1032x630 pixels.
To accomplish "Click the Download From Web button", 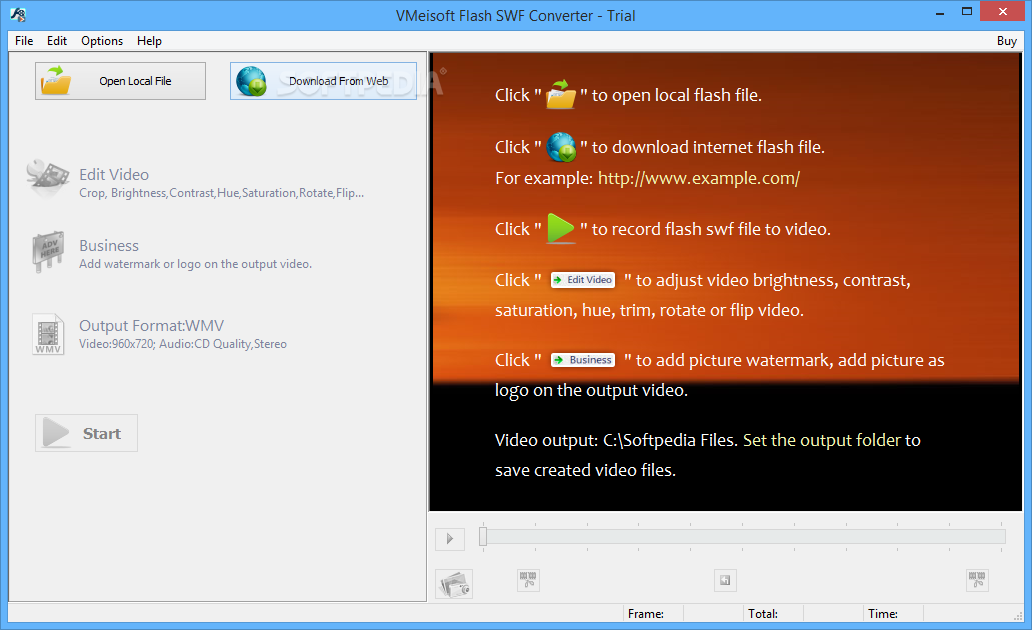I will (323, 81).
